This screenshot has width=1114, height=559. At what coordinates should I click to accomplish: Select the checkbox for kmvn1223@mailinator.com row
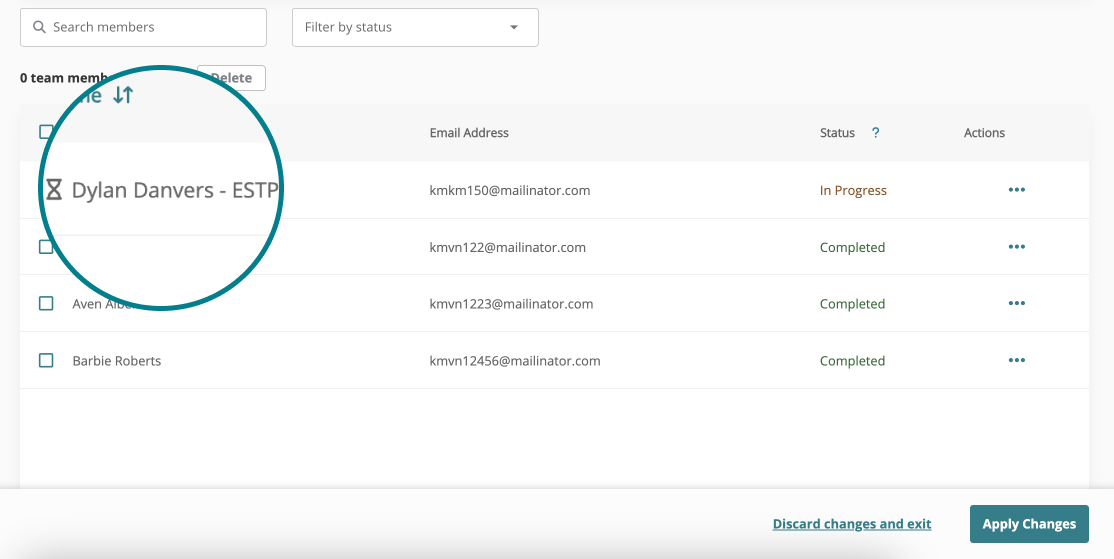(45, 303)
